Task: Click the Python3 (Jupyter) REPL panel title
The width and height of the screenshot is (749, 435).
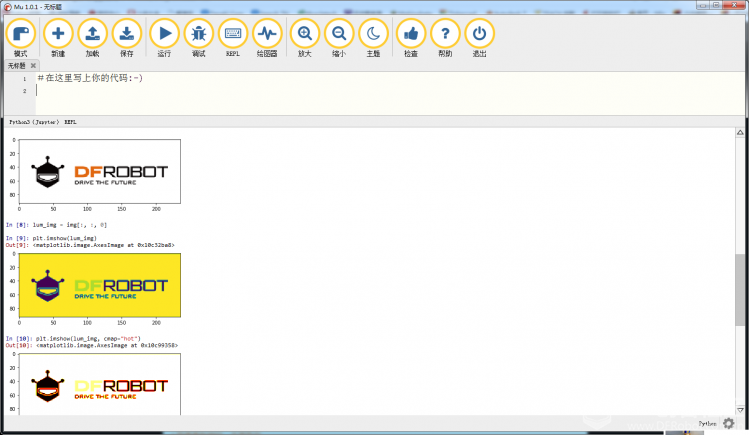Action: click(43, 122)
